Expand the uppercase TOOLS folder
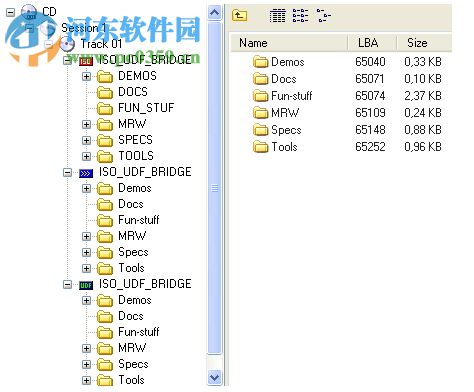The width and height of the screenshot is (474, 392). pyautogui.click(x=86, y=157)
